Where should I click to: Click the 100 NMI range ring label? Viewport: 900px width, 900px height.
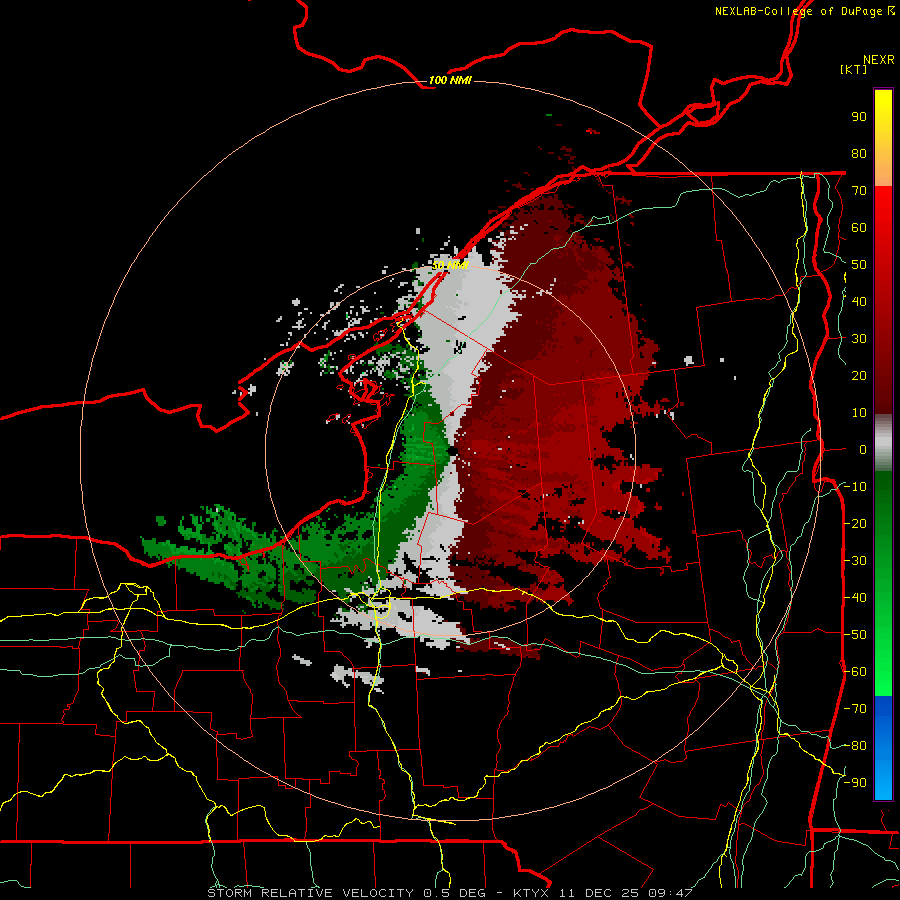click(450, 80)
